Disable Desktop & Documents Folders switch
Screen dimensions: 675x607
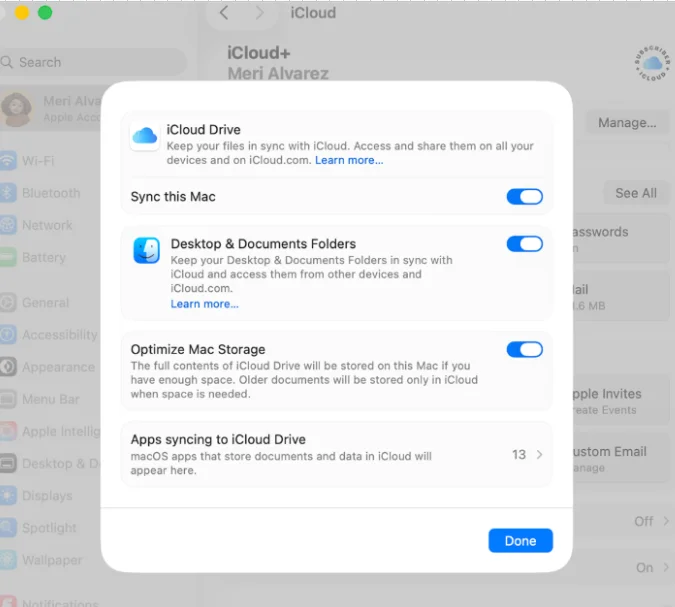(524, 244)
